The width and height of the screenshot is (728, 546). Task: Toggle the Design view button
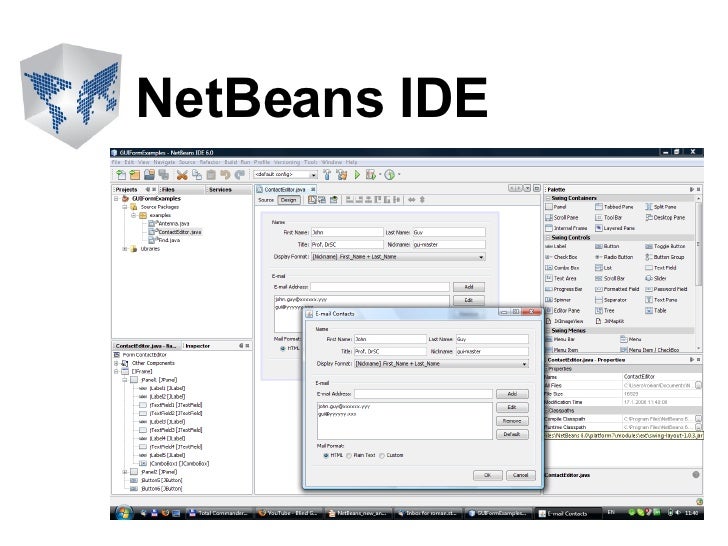pos(288,200)
